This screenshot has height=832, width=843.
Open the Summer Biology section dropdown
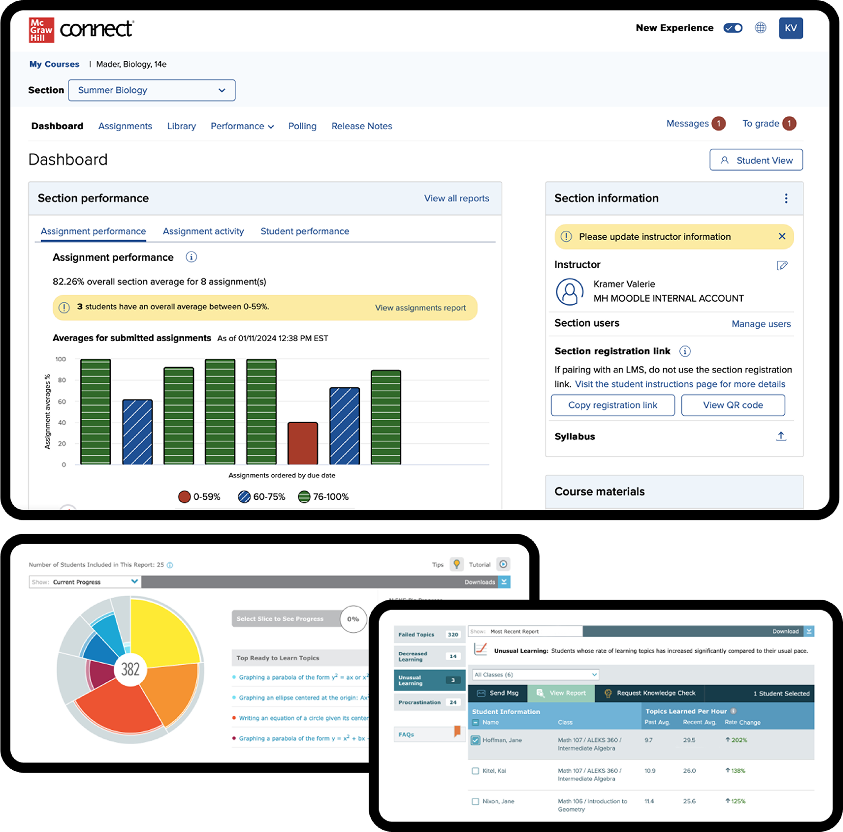click(151, 90)
